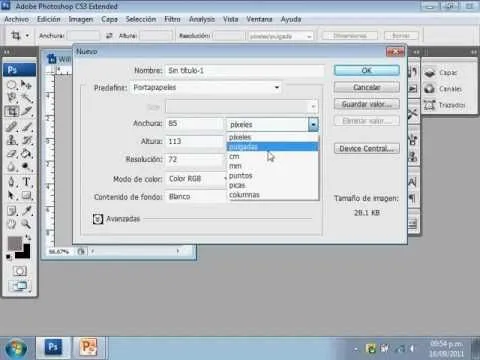The width and height of the screenshot is (480, 360).
Task: Swap Anchura and Altura in options bar
Action: 109,36
